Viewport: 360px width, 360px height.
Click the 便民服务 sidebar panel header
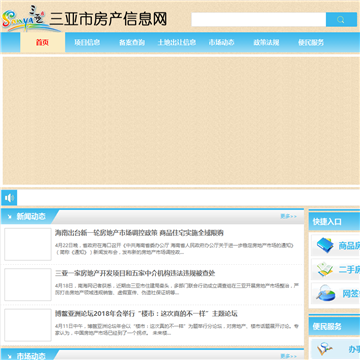[334, 326]
